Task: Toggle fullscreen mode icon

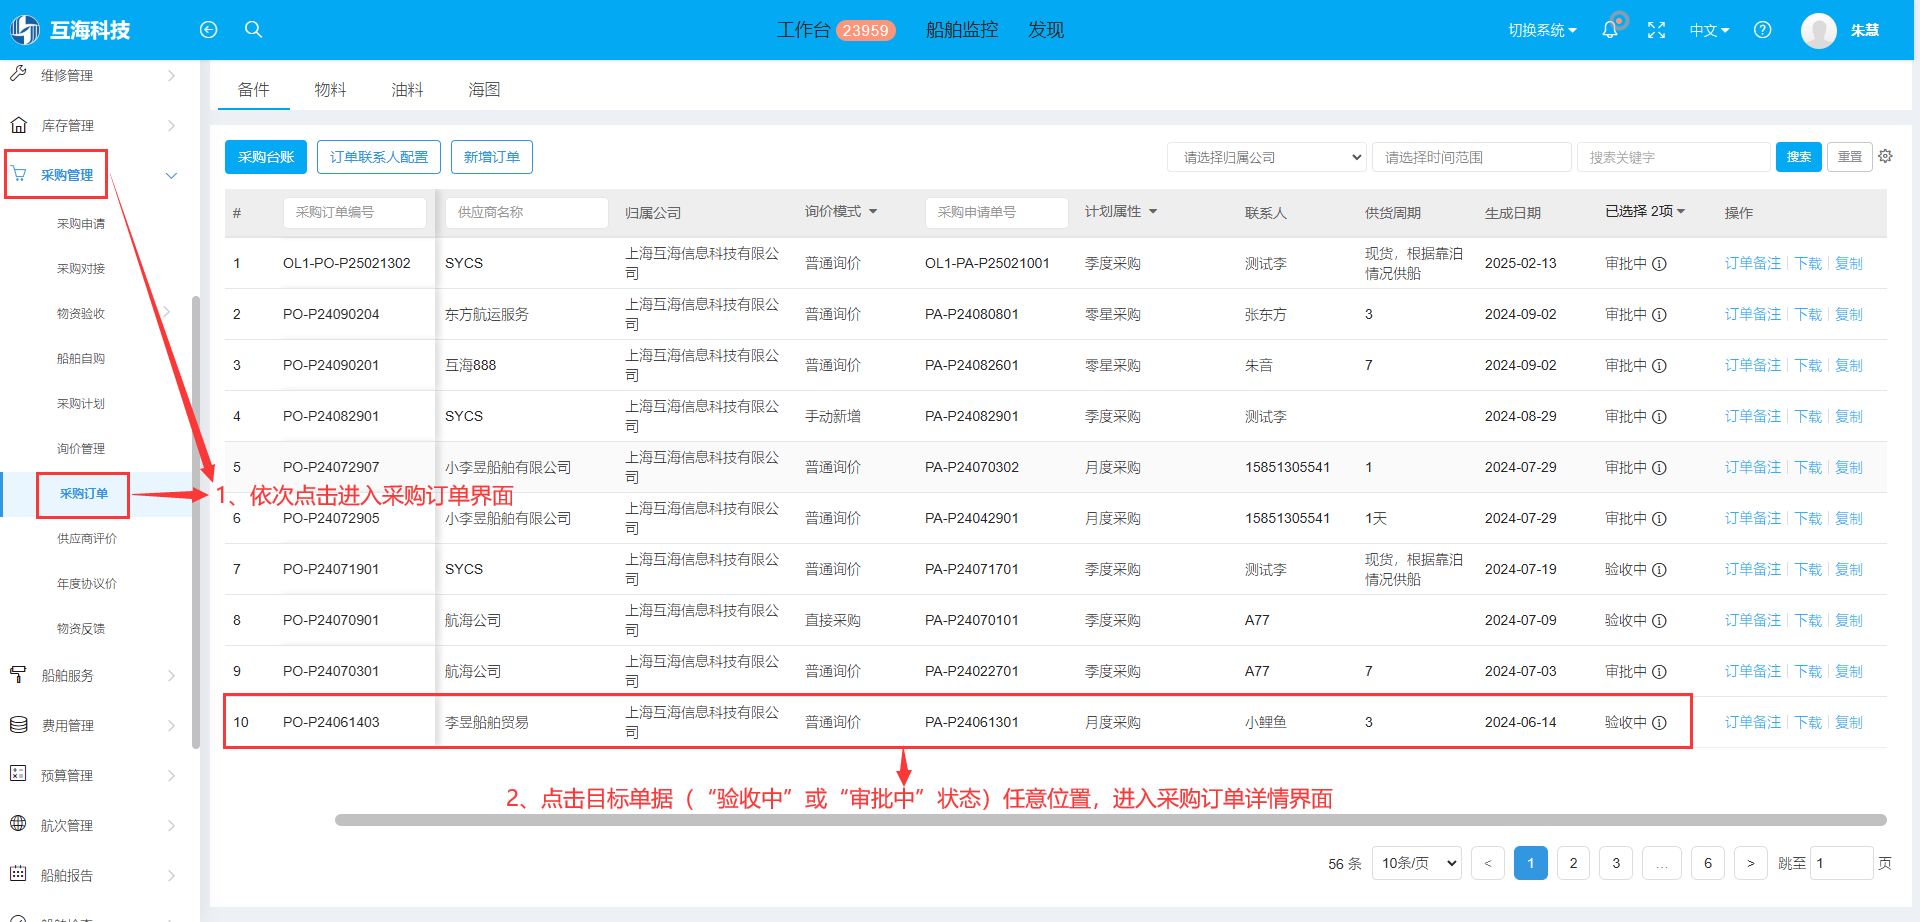Action: coord(1657,30)
